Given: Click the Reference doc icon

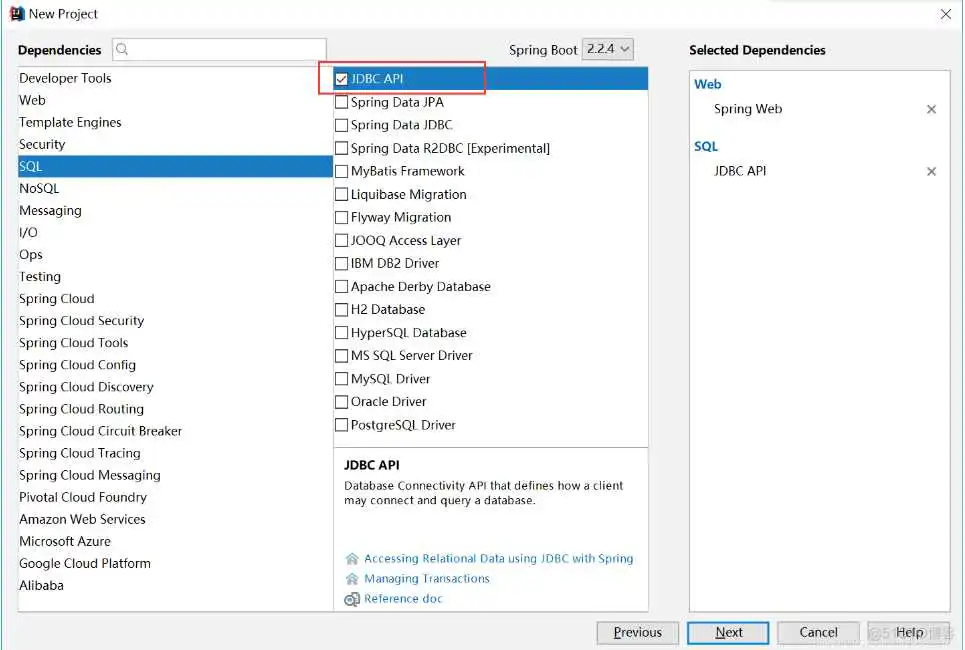Looking at the screenshot, I should (x=351, y=599).
